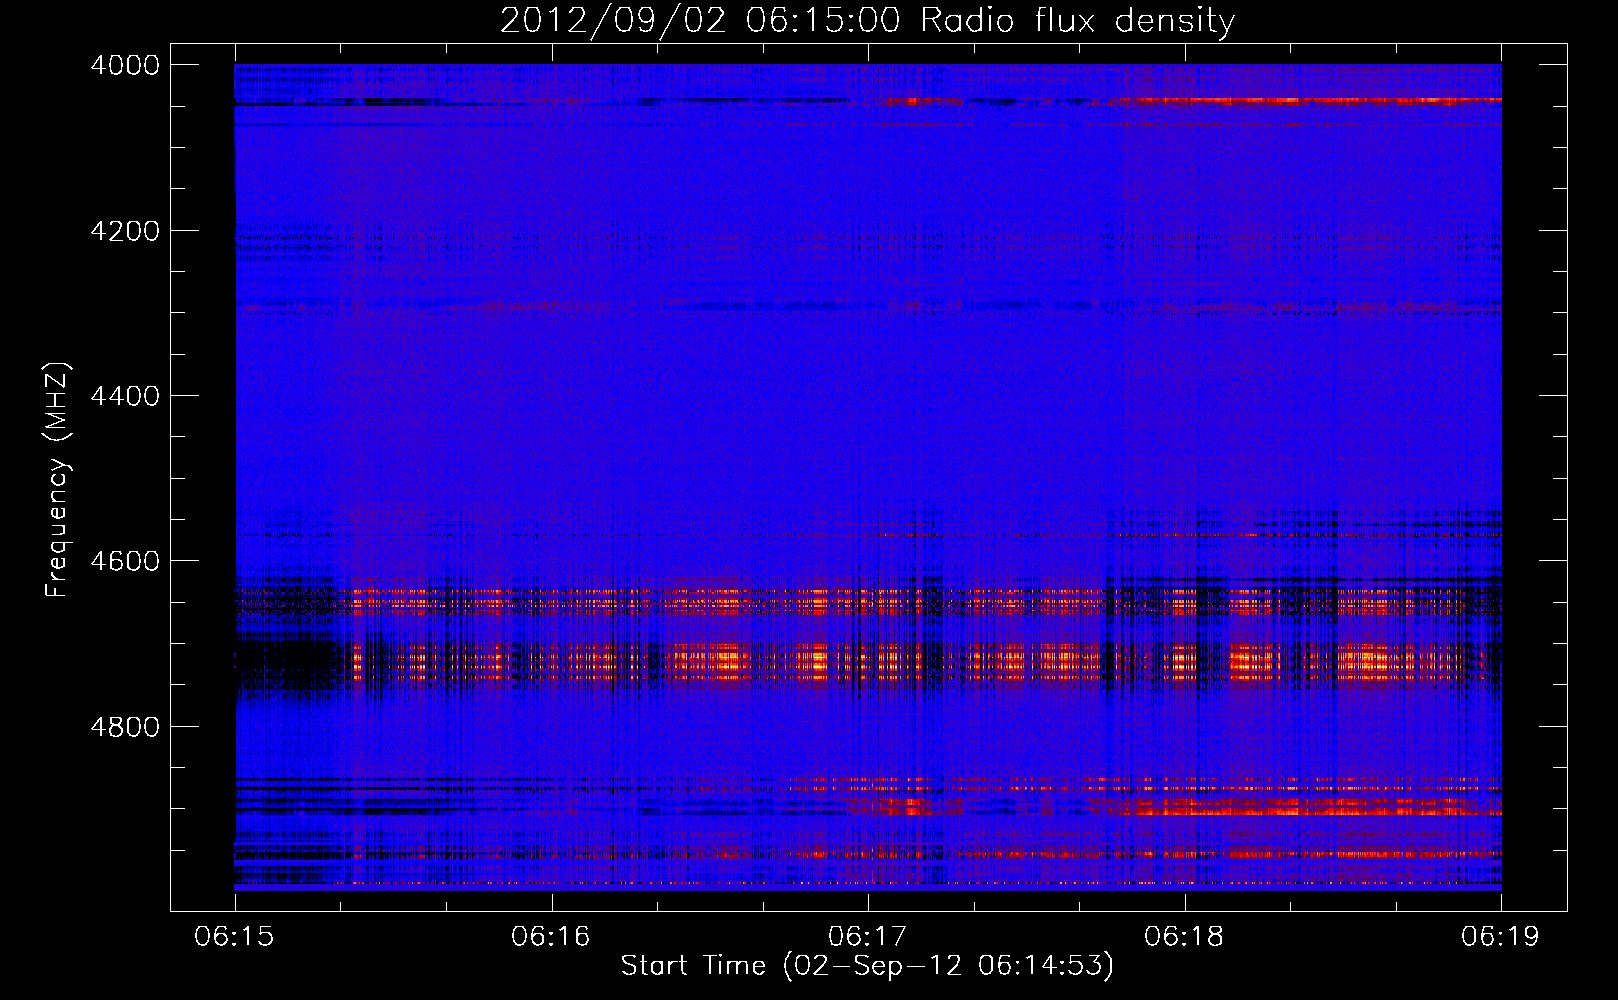Screen dimensions: 1618x1000
Task: Click the 06:17 time tick label
Action: point(868,937)
